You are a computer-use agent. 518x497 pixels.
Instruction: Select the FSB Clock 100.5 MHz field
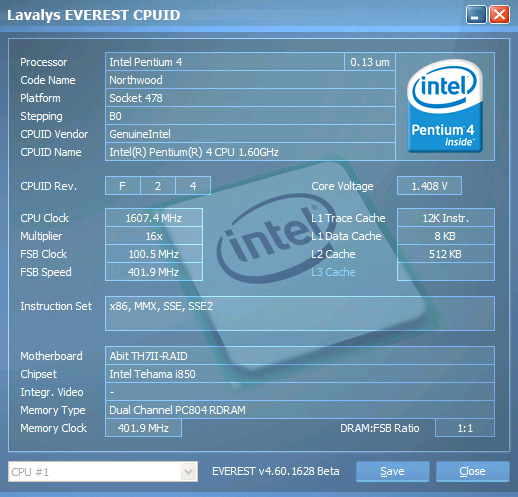[154, 254]
